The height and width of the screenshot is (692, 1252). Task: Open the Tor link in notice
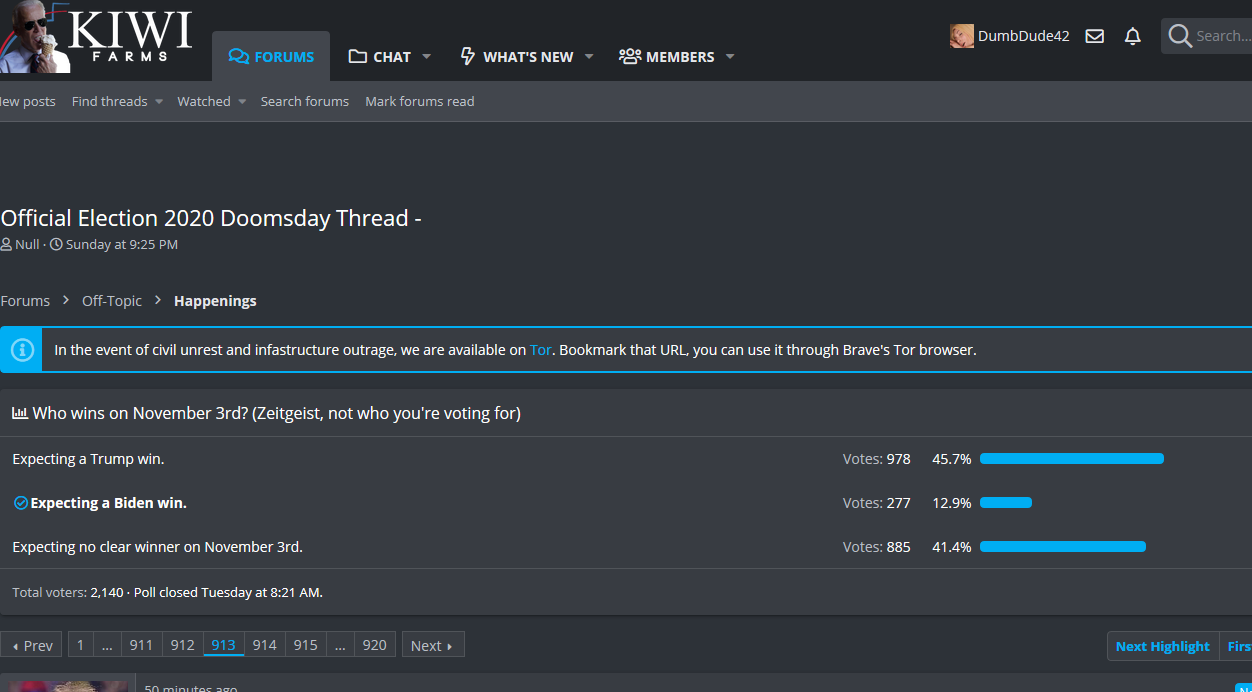541,350
